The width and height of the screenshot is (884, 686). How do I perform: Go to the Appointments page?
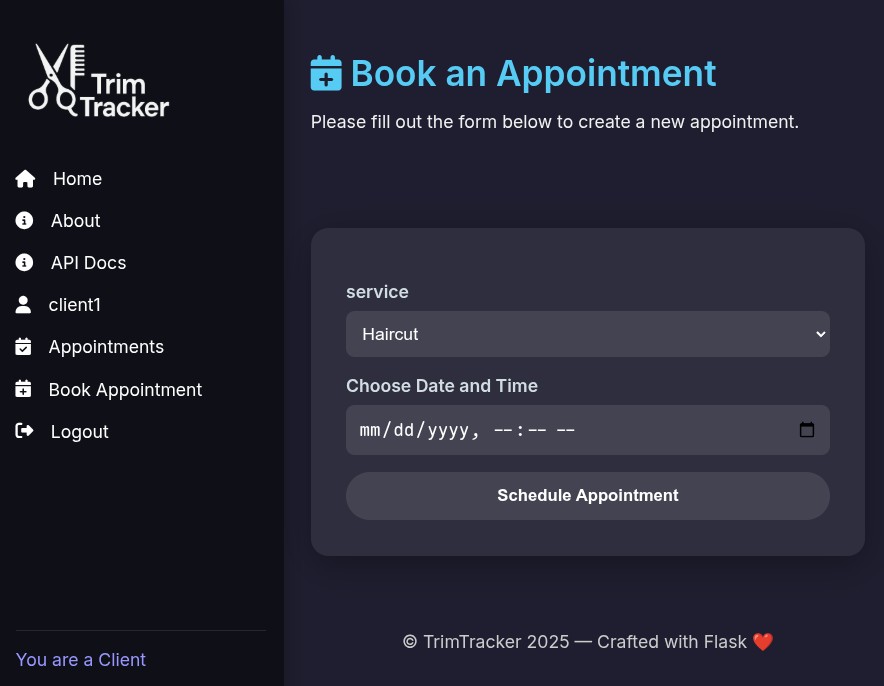[x=106, y=346]
